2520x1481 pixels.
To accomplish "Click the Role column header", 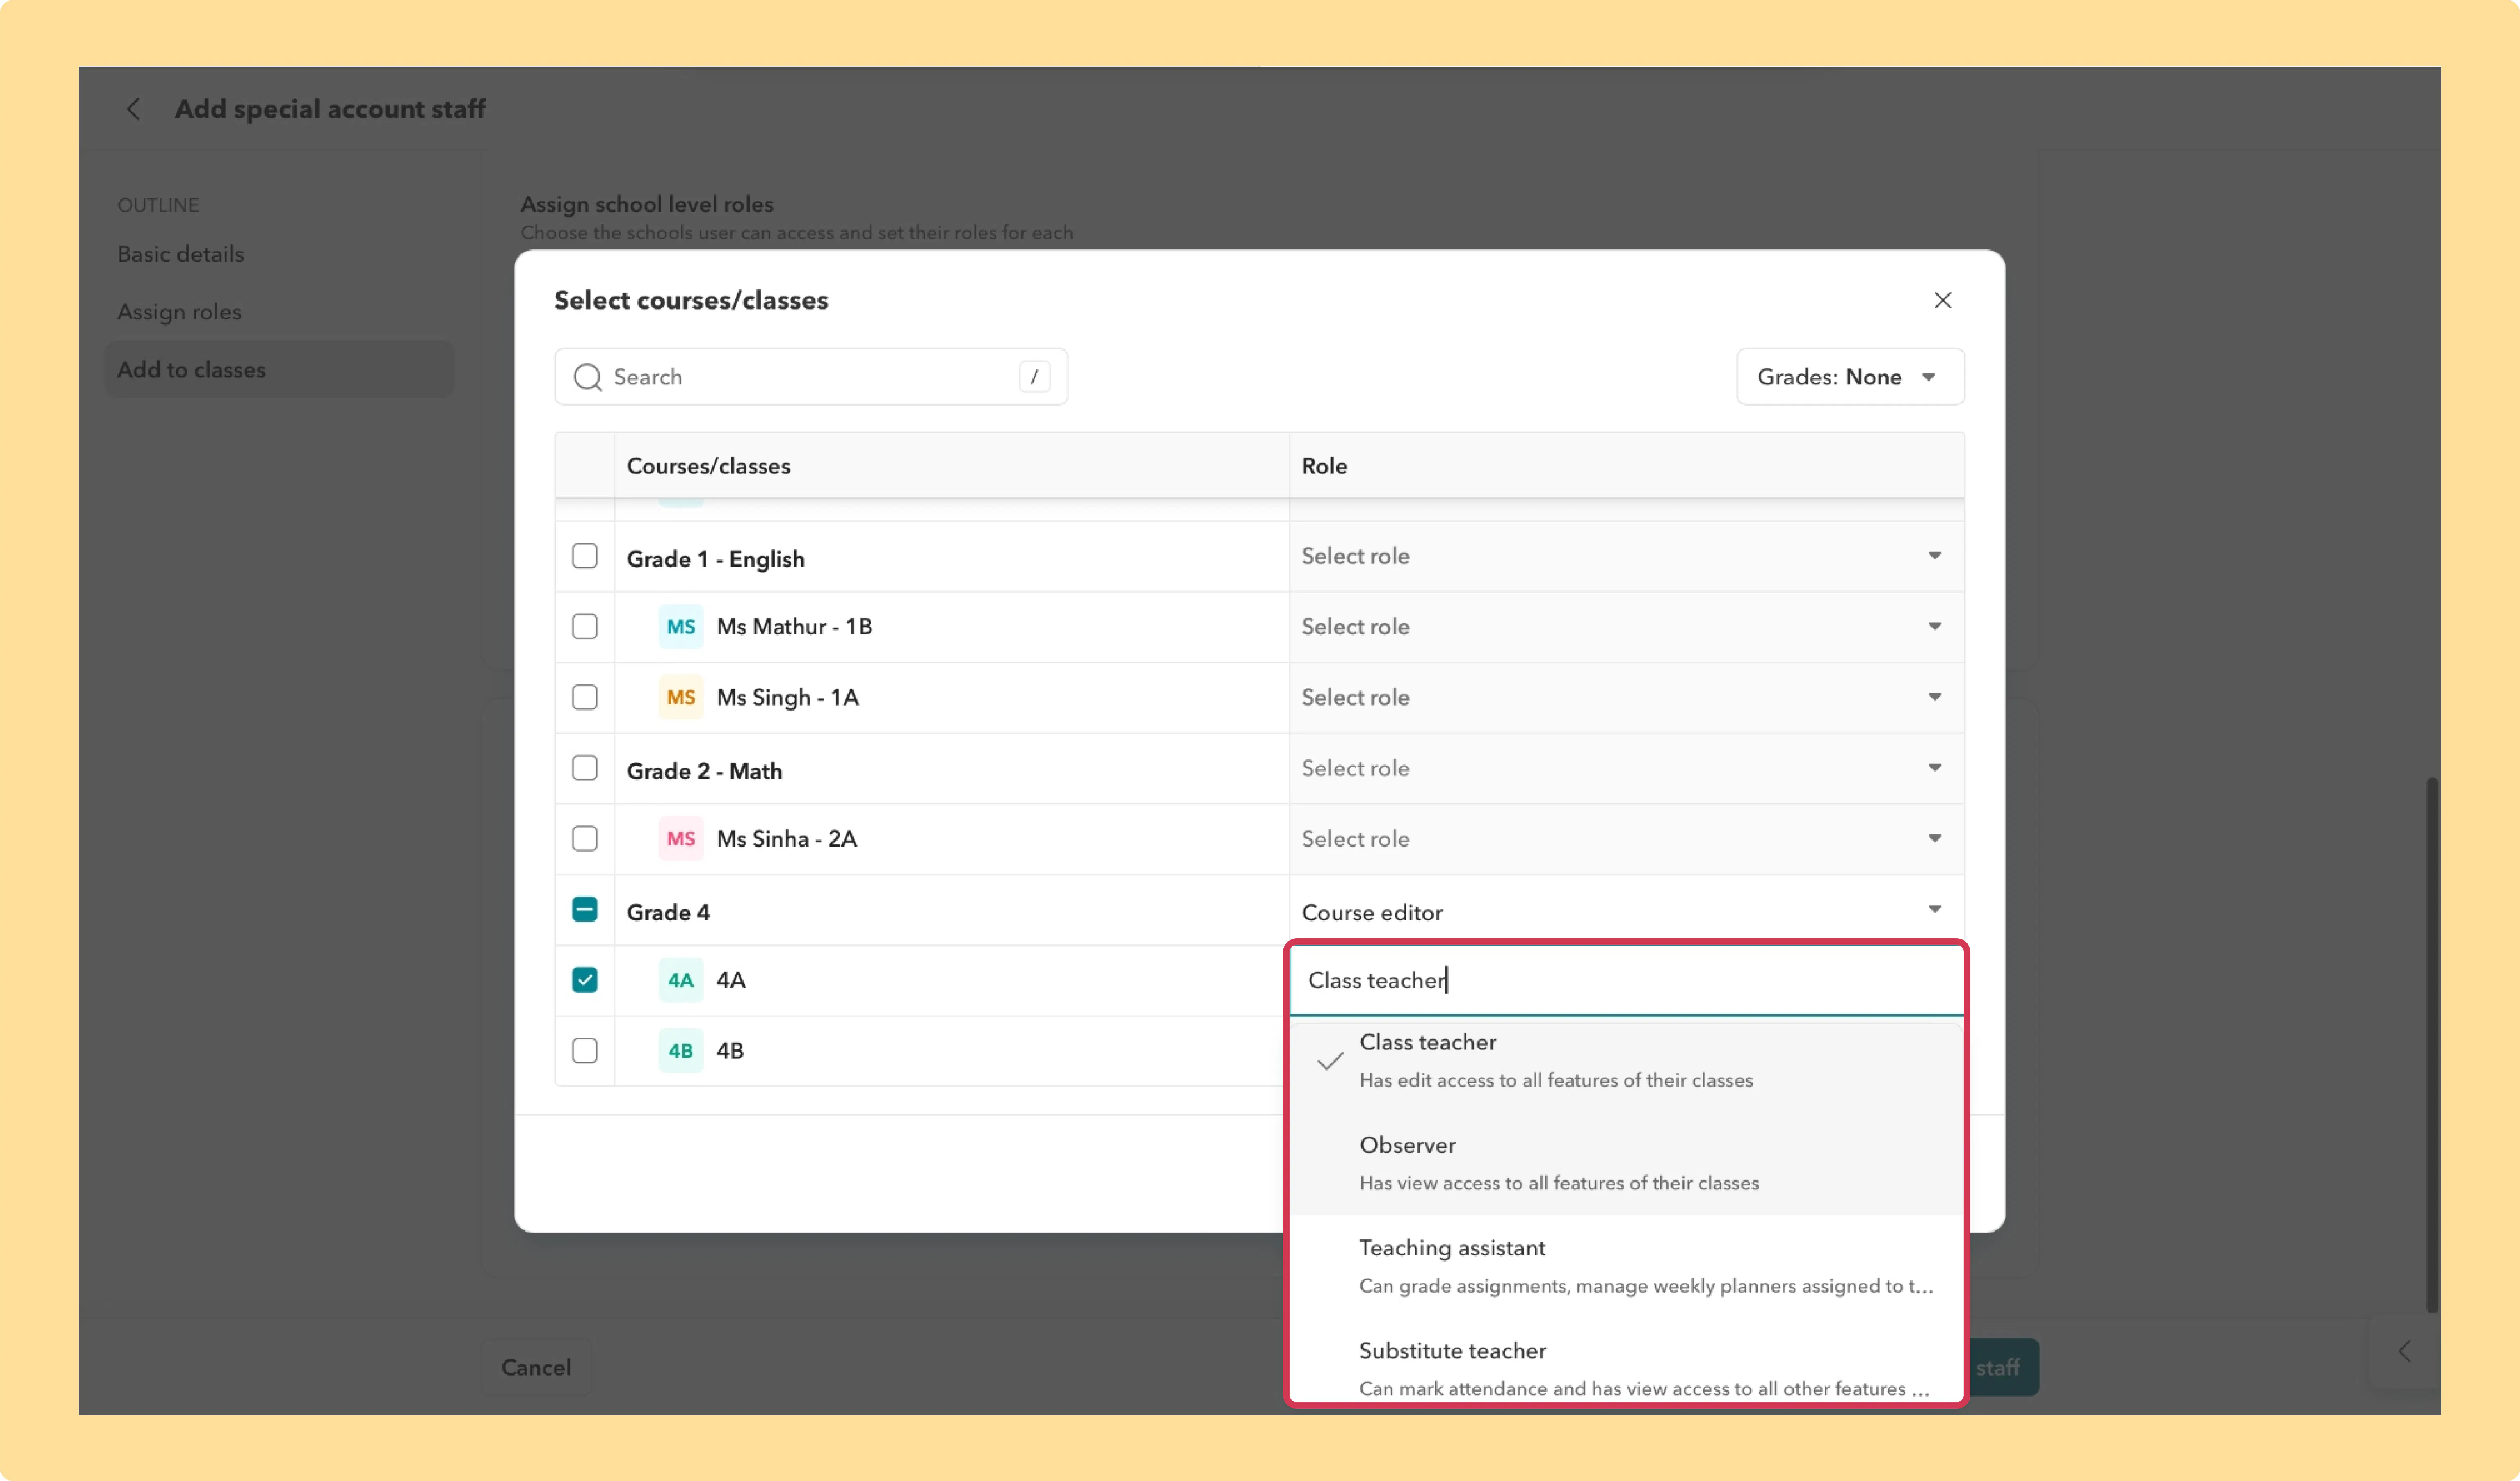I will coord(1324,466).
